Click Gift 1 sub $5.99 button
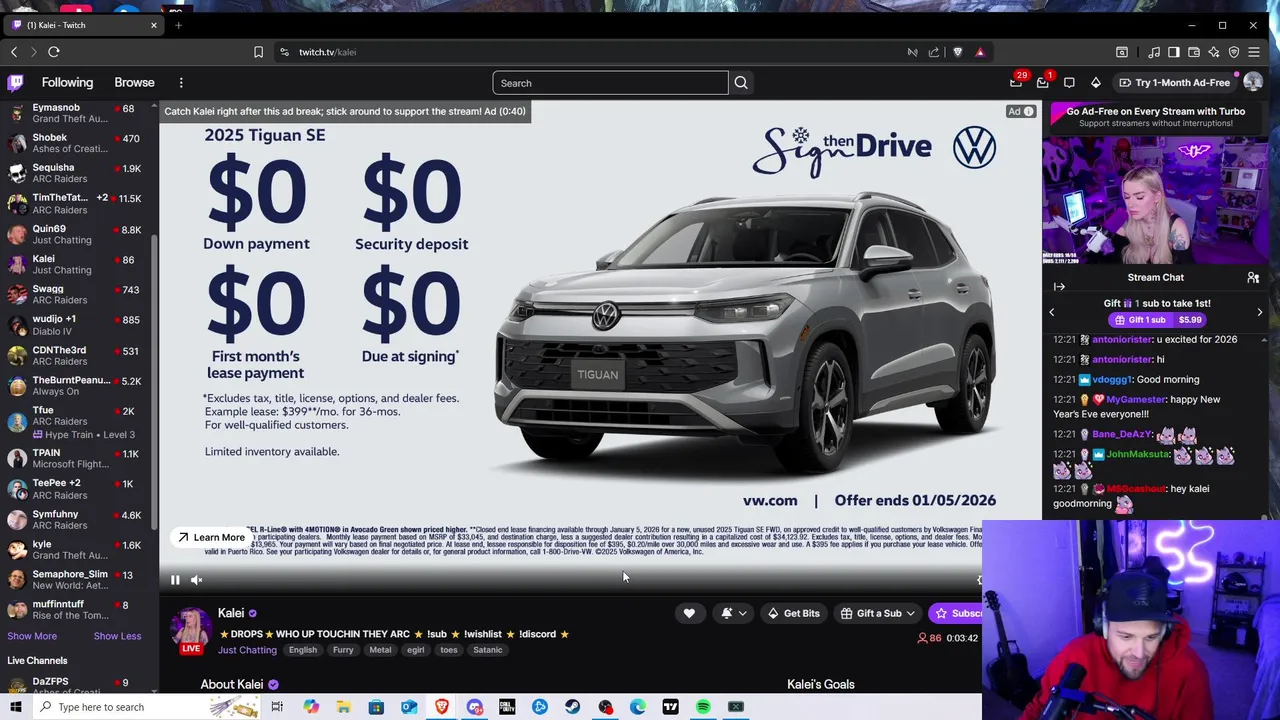The height and width of the screenshot is (720, 1280). coord(1157,320)
